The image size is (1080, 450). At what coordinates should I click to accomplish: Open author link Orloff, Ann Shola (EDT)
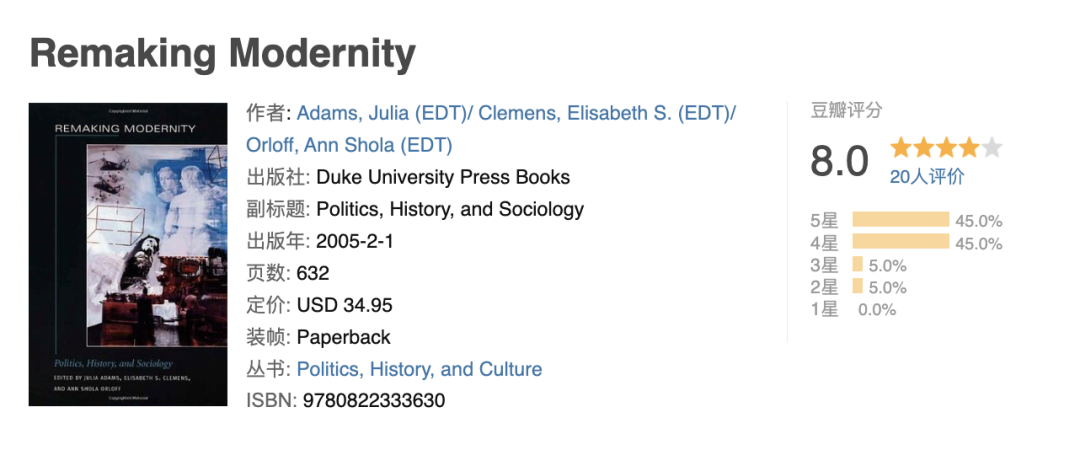coord(349,145)
